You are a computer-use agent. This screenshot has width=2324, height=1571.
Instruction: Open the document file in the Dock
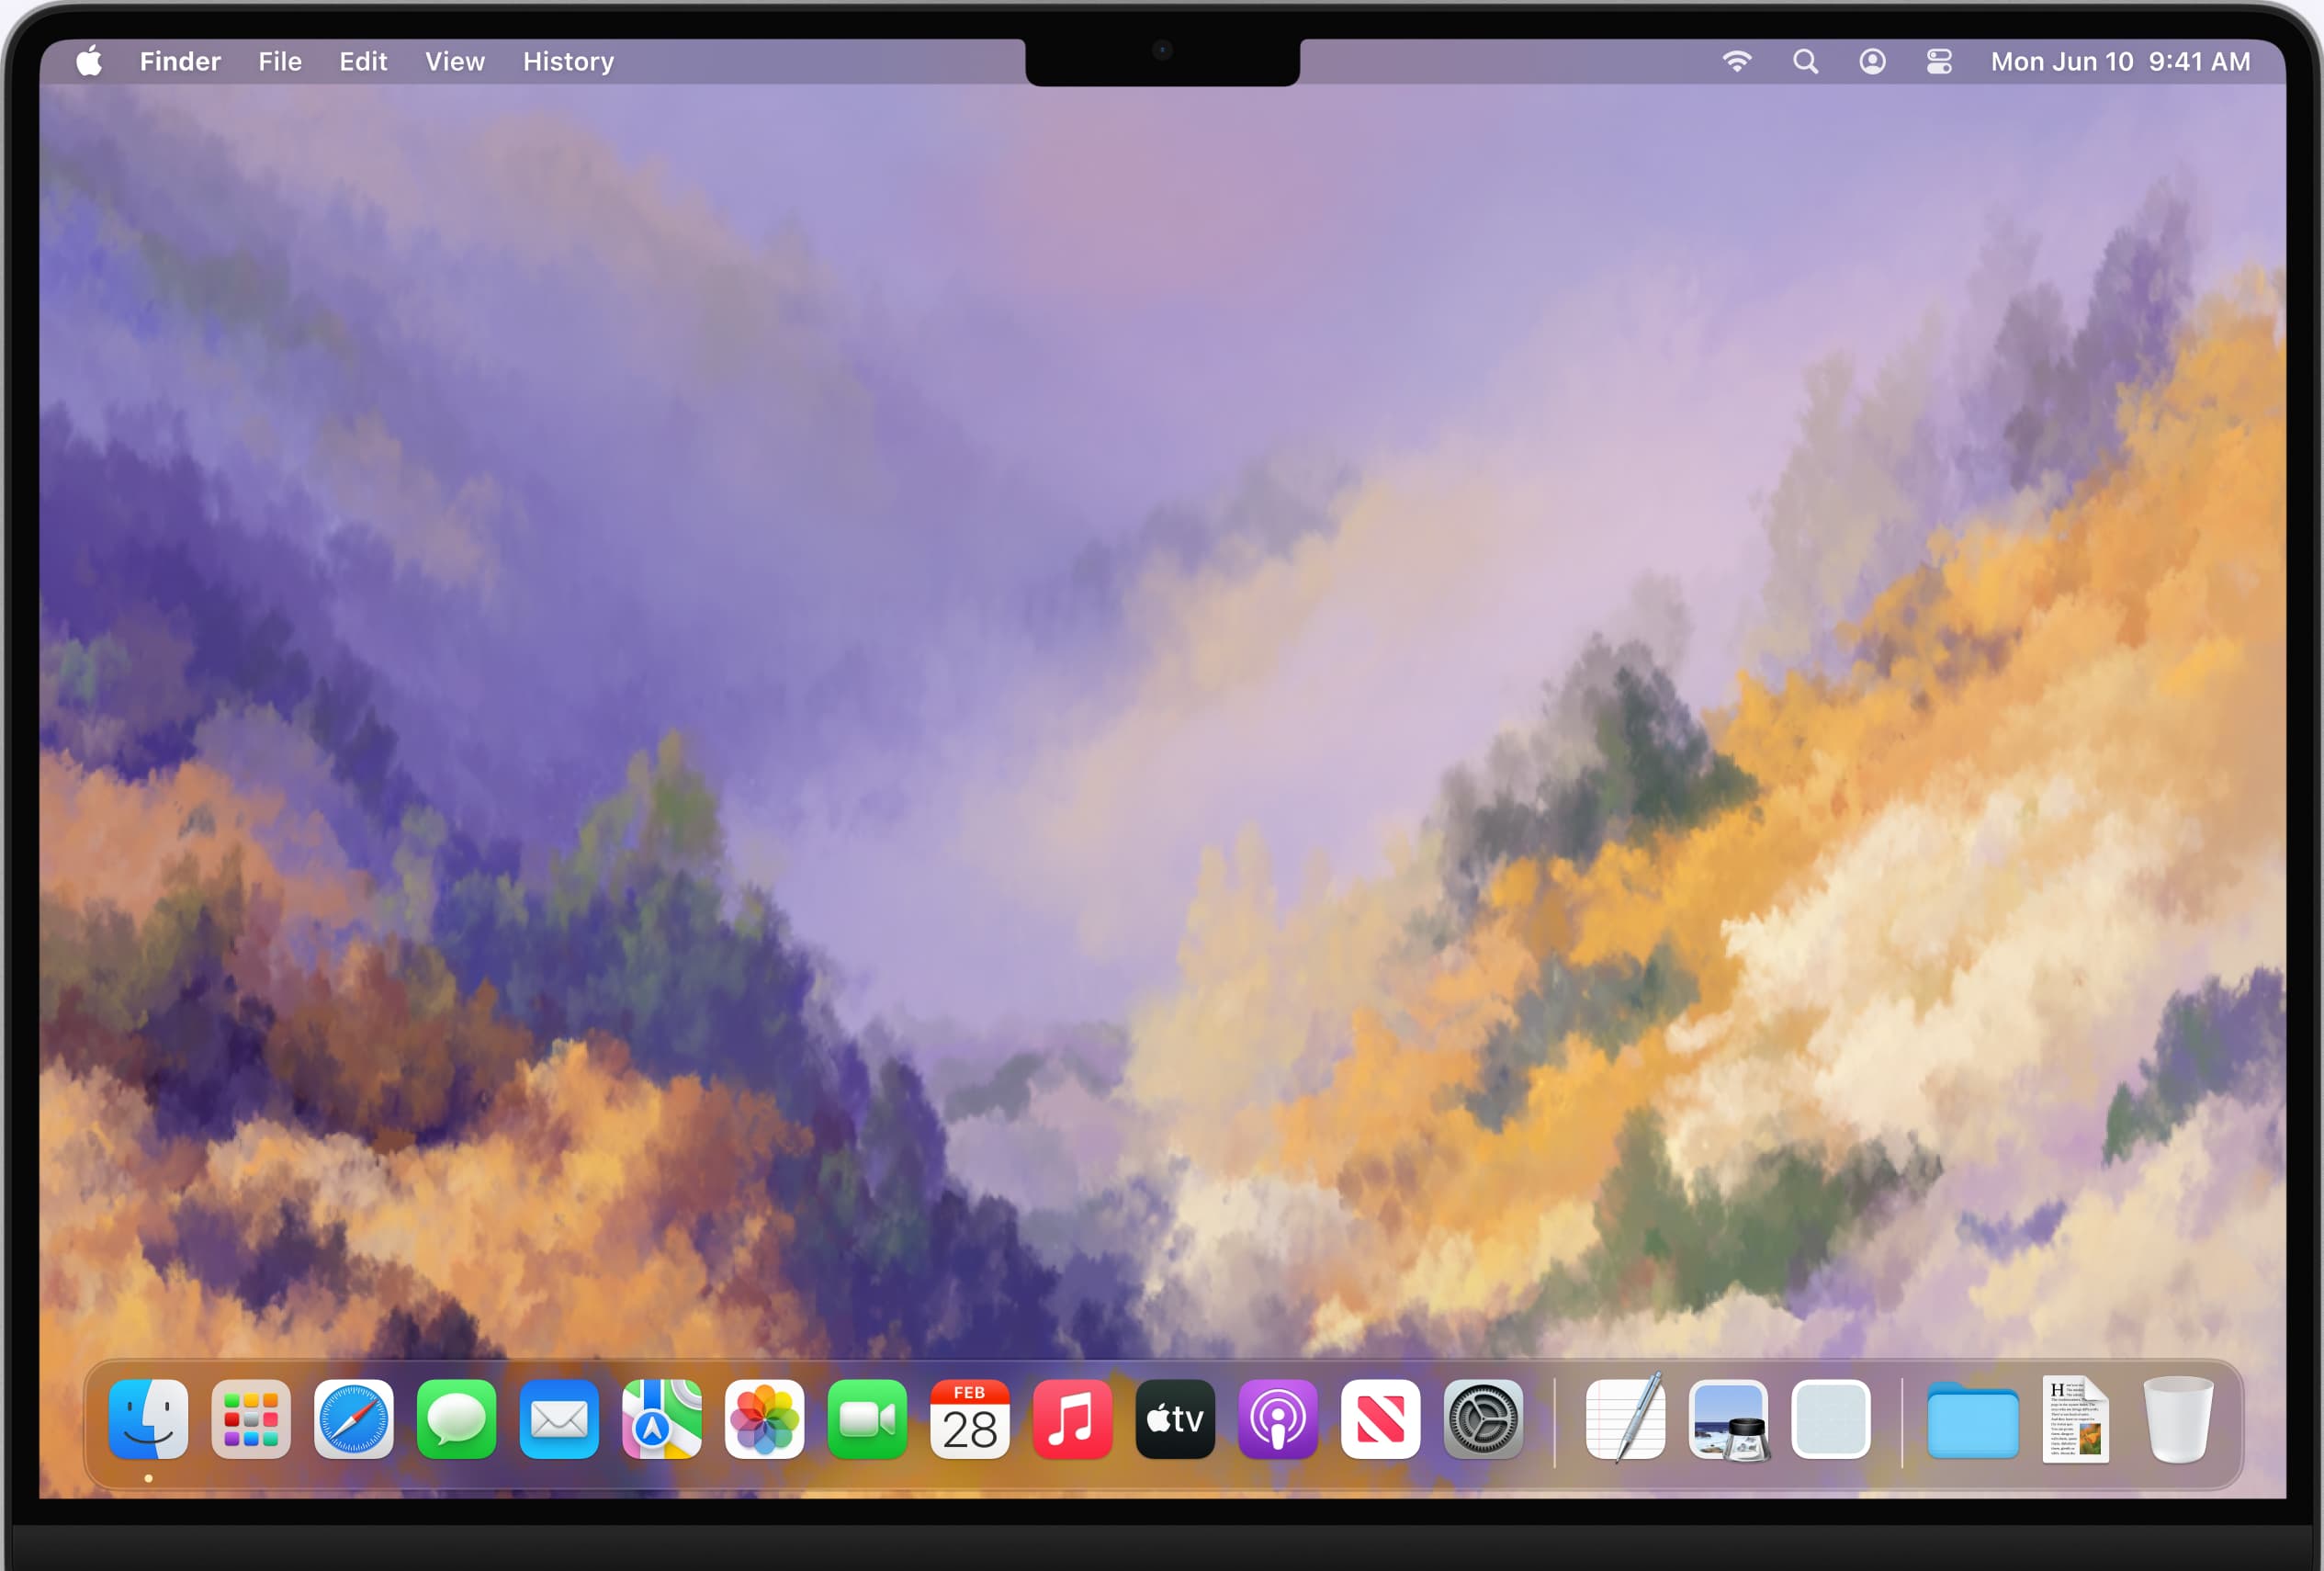pyautogui.click(x=2076, y=1419)
